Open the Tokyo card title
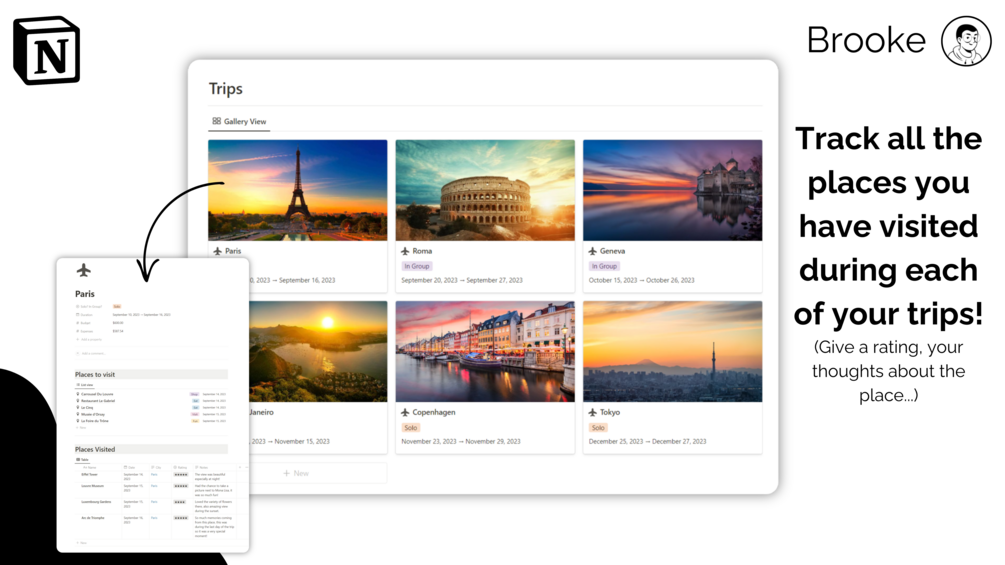 [610, 413]
